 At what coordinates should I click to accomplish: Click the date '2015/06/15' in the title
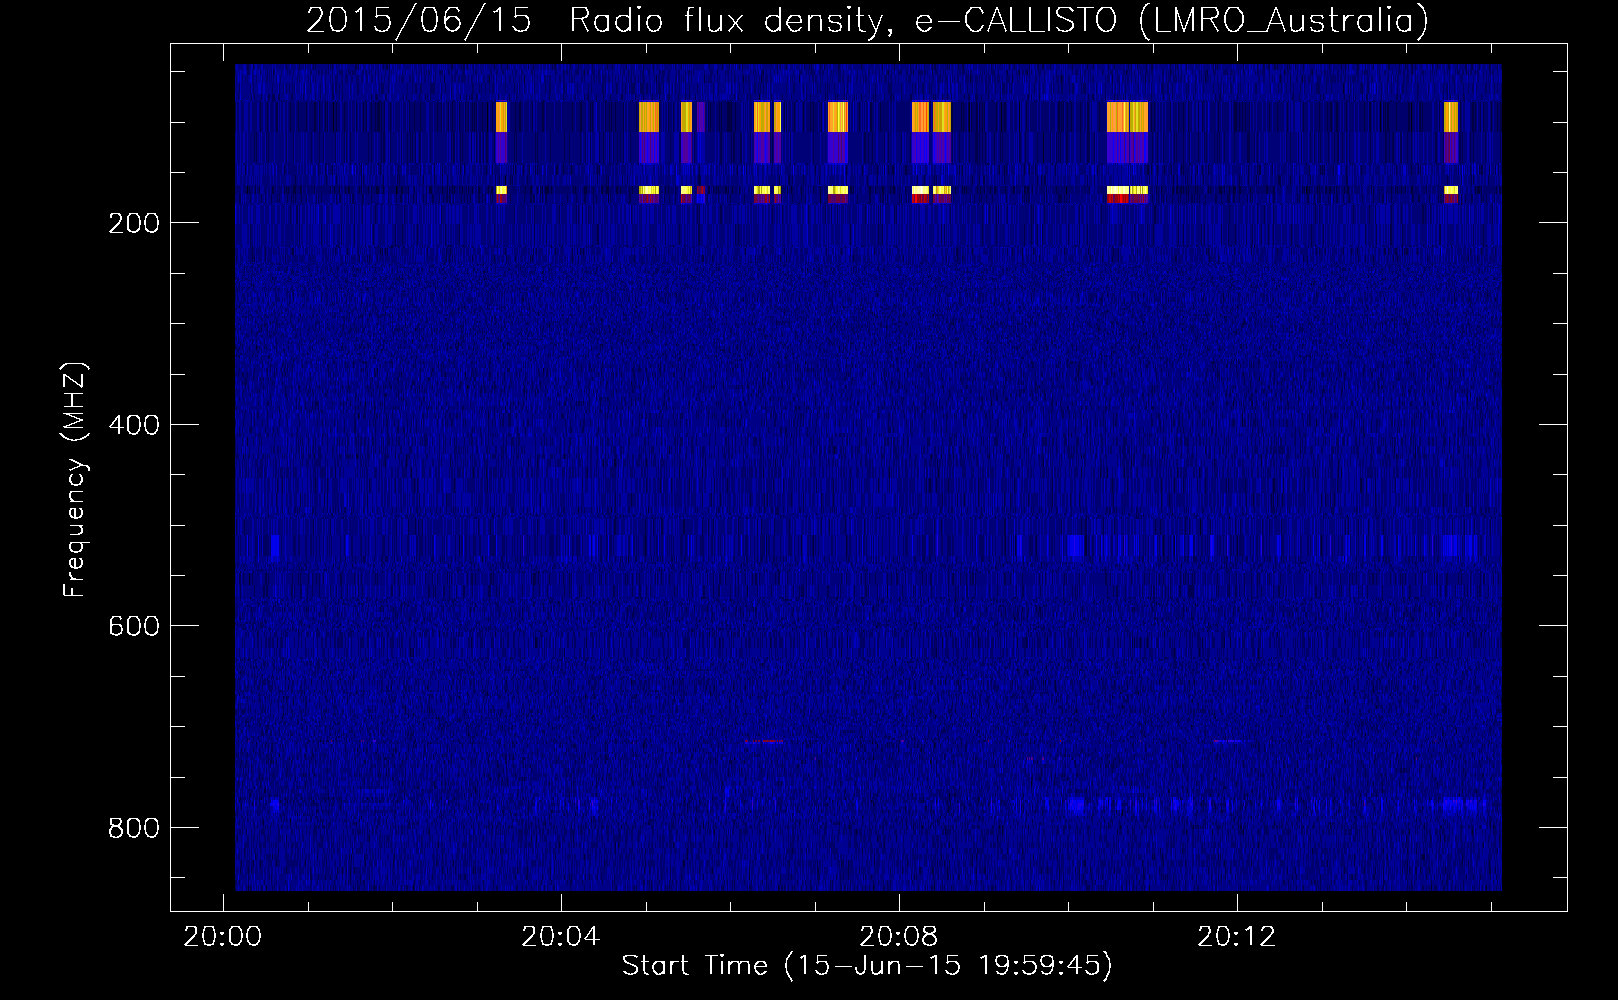[418, 20]
